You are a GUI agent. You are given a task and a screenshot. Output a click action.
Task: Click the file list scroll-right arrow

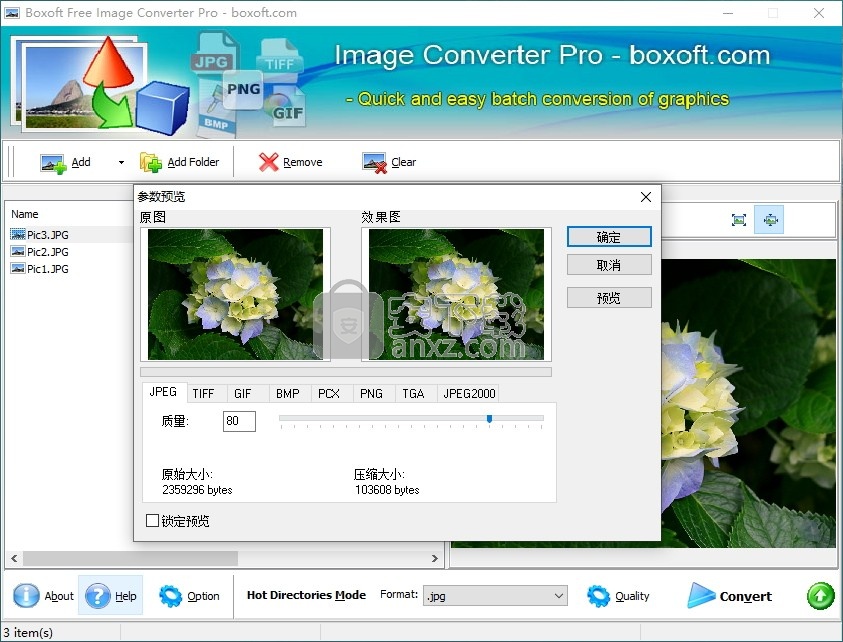tap(434, 558)
